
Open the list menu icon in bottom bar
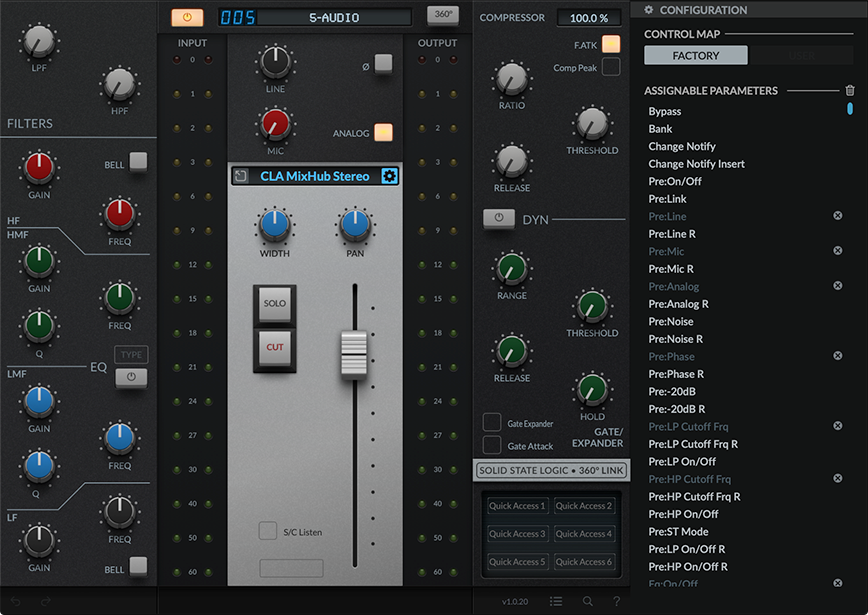point(556,603)
